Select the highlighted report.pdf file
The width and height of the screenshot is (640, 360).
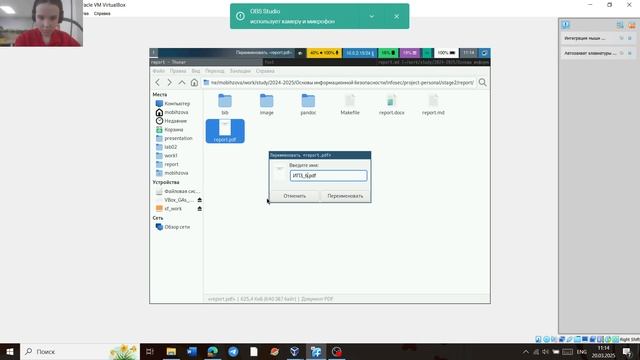pos(225,131)
